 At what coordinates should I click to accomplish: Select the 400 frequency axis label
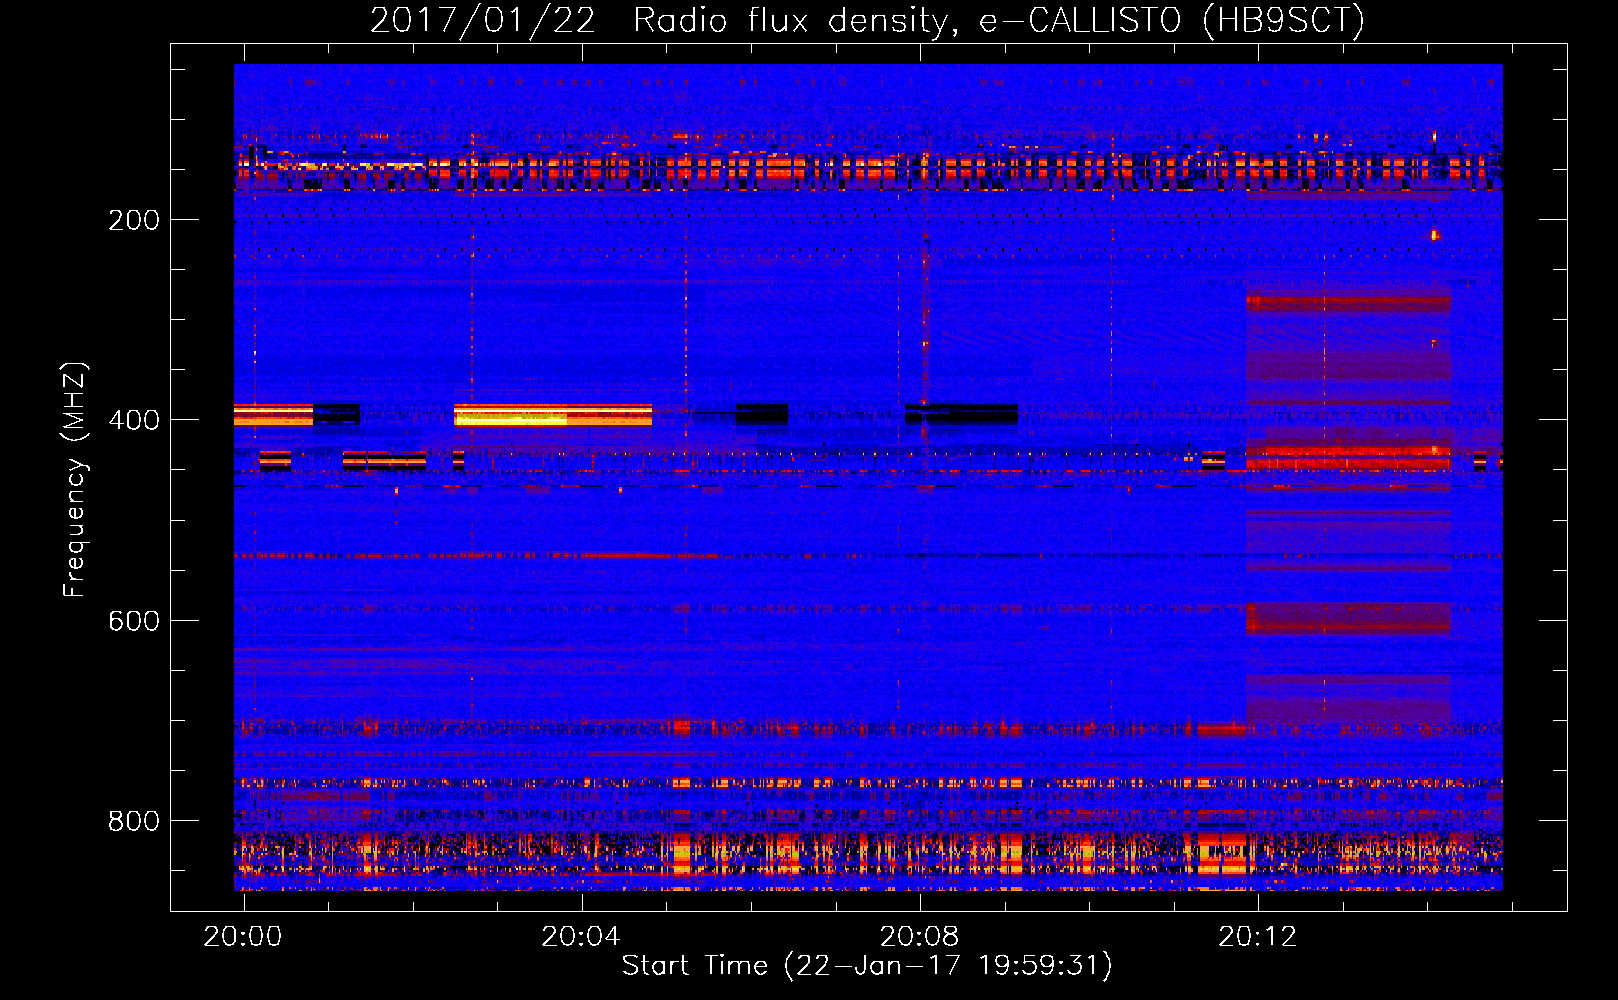pos(134,420)
